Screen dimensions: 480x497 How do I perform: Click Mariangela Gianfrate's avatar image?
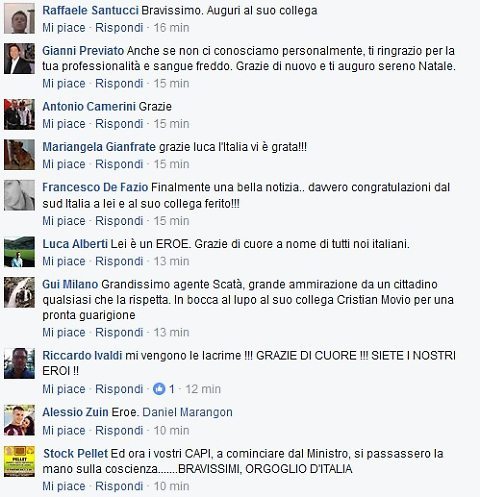point(19,155)
